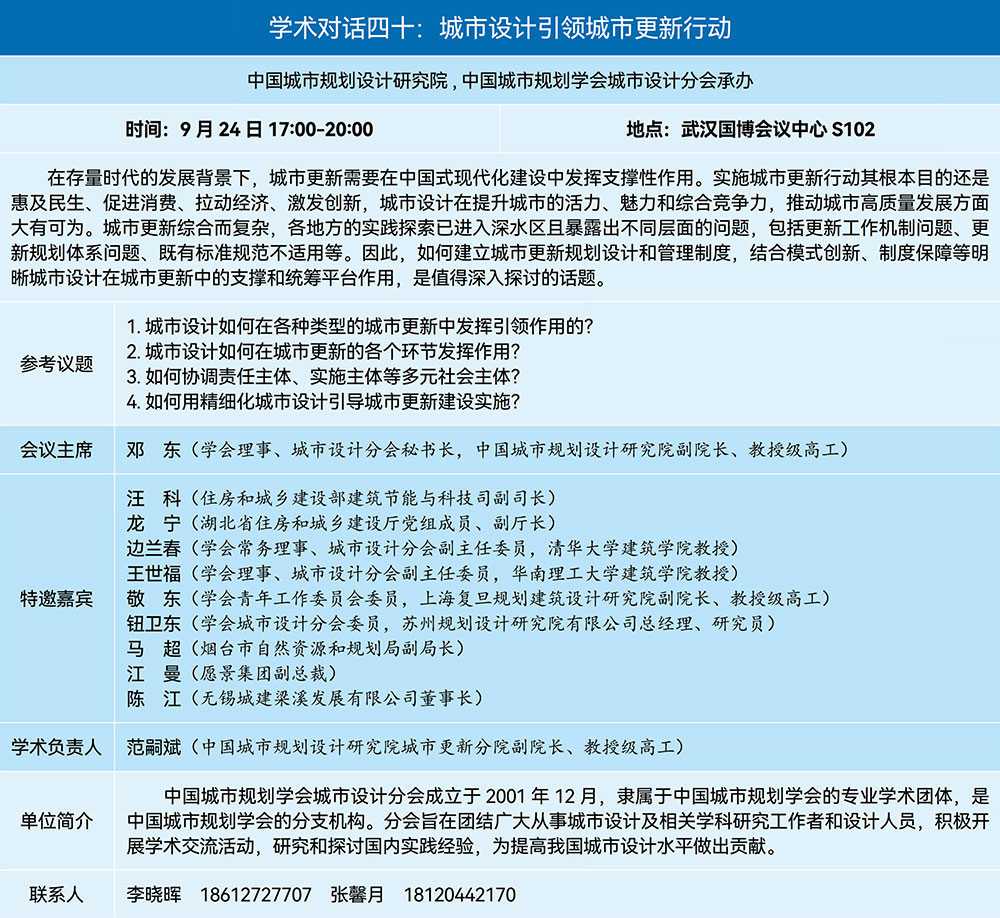The height and width of the screenshot is (918, 1000).
Task: Click guest name 陈江
Action: tap(154, 699)
